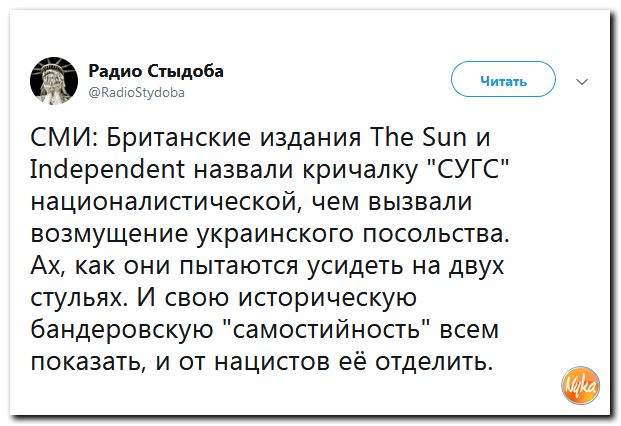Click The Sun in tweet text
621x426 pixels.
point(418,137)
